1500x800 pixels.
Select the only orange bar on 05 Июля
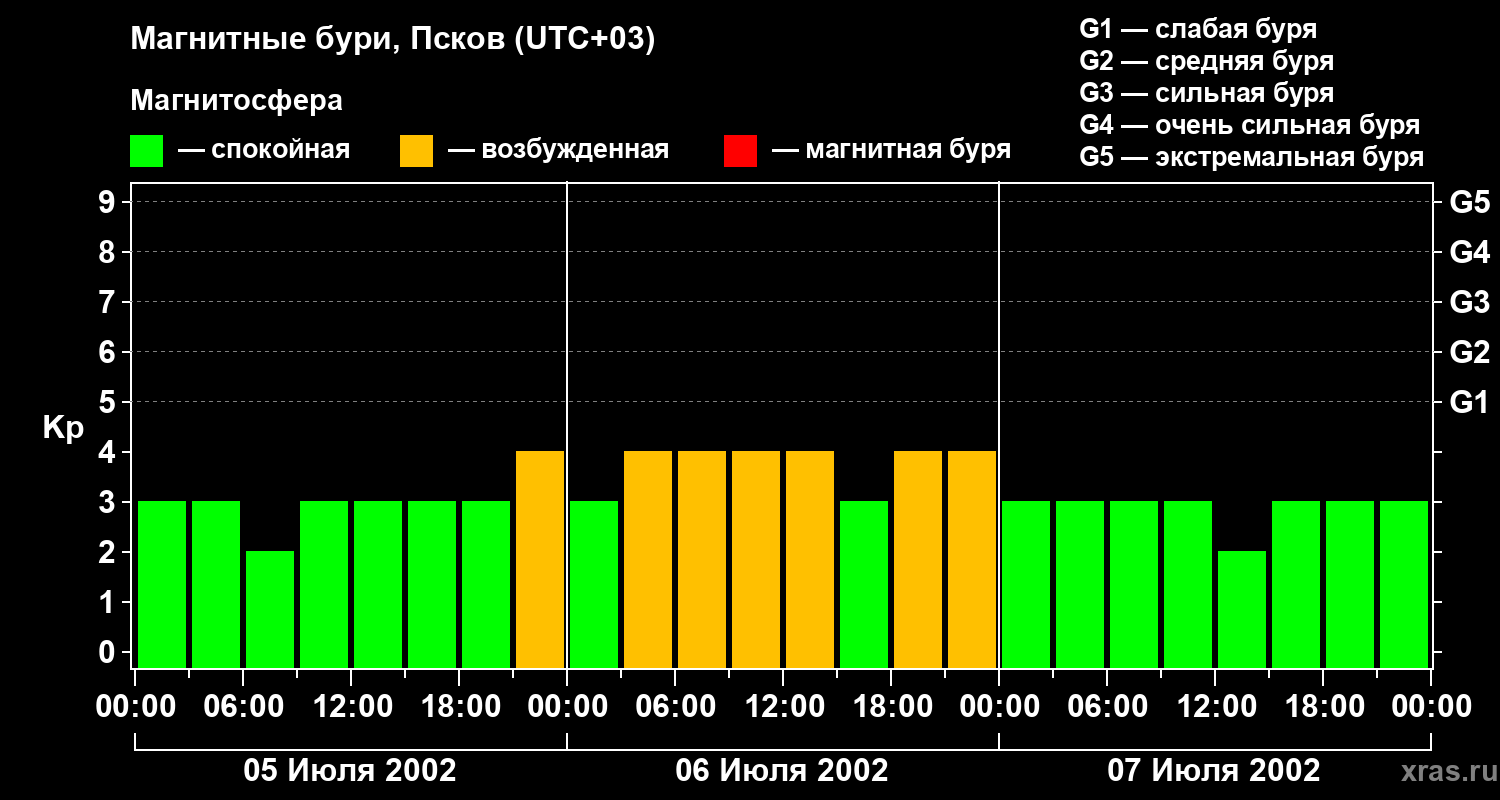(540, 559)
